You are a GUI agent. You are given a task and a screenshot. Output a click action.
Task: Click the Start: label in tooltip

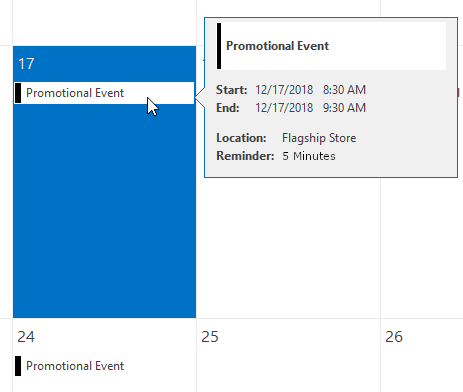click(232, 90)
